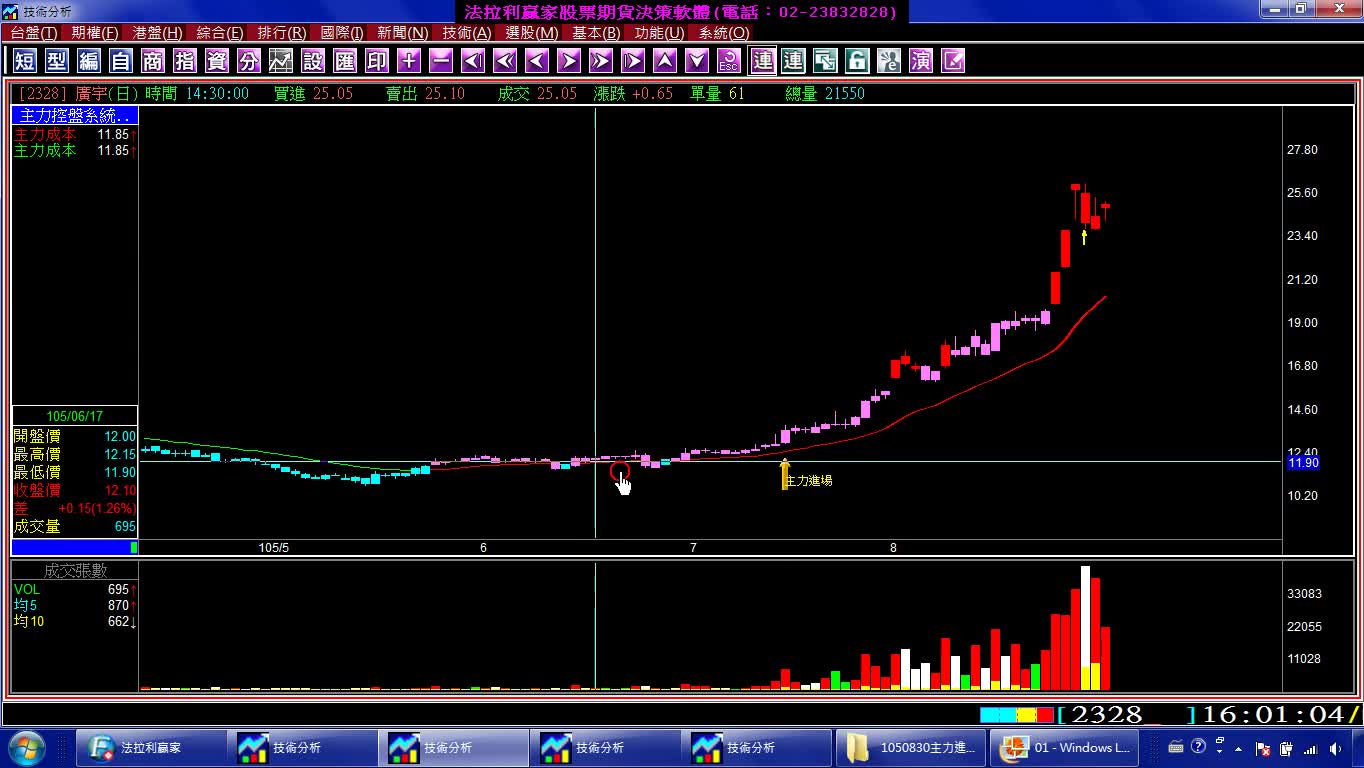Click the window arrangement toolbar icon

click(x=825, y=61)
